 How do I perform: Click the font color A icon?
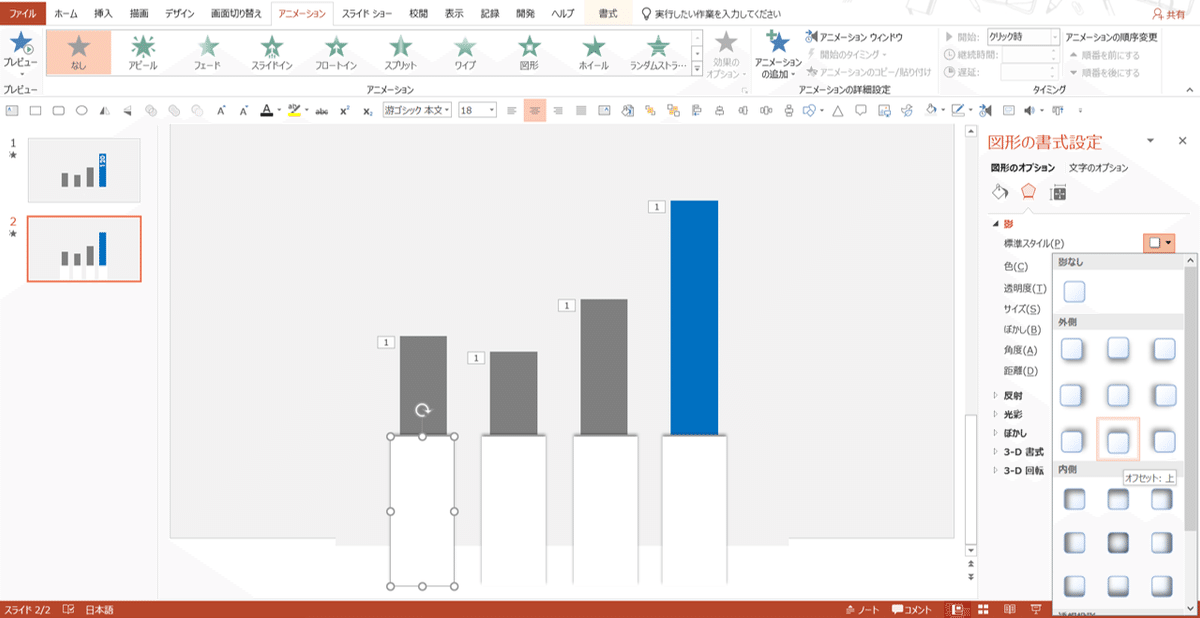pyautogui.click(x=265, y=110)
